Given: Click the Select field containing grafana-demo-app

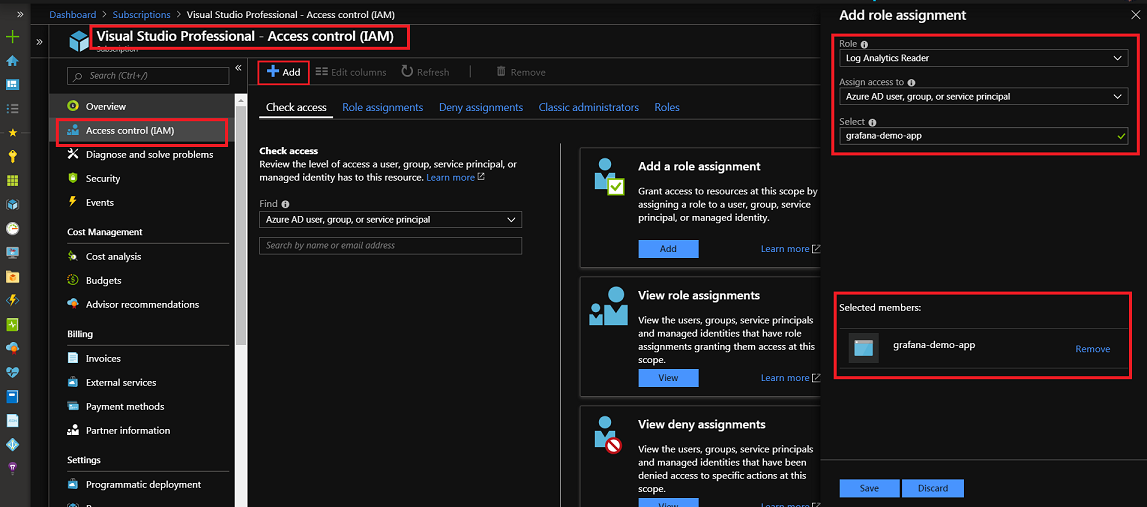Looking at the screenshot, I should tap(983, 135).
